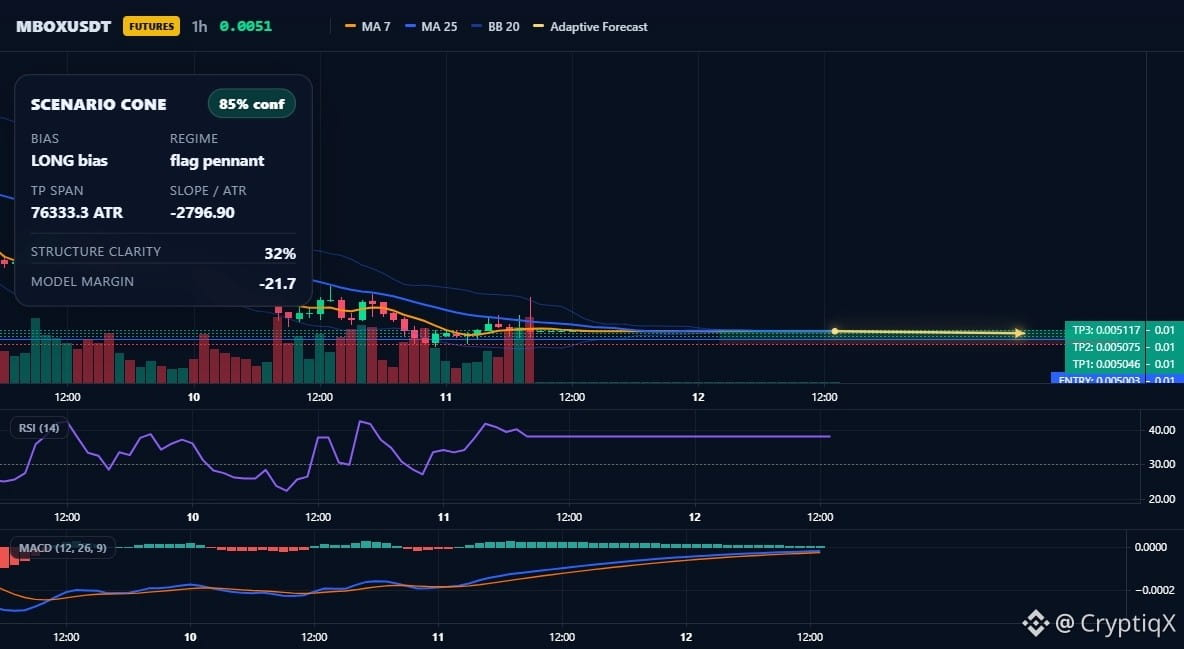This screenshot has height=649, width=1184.
Task: Click the yellow Adaptive Forecast color dash
Action: tap(538, 26)
